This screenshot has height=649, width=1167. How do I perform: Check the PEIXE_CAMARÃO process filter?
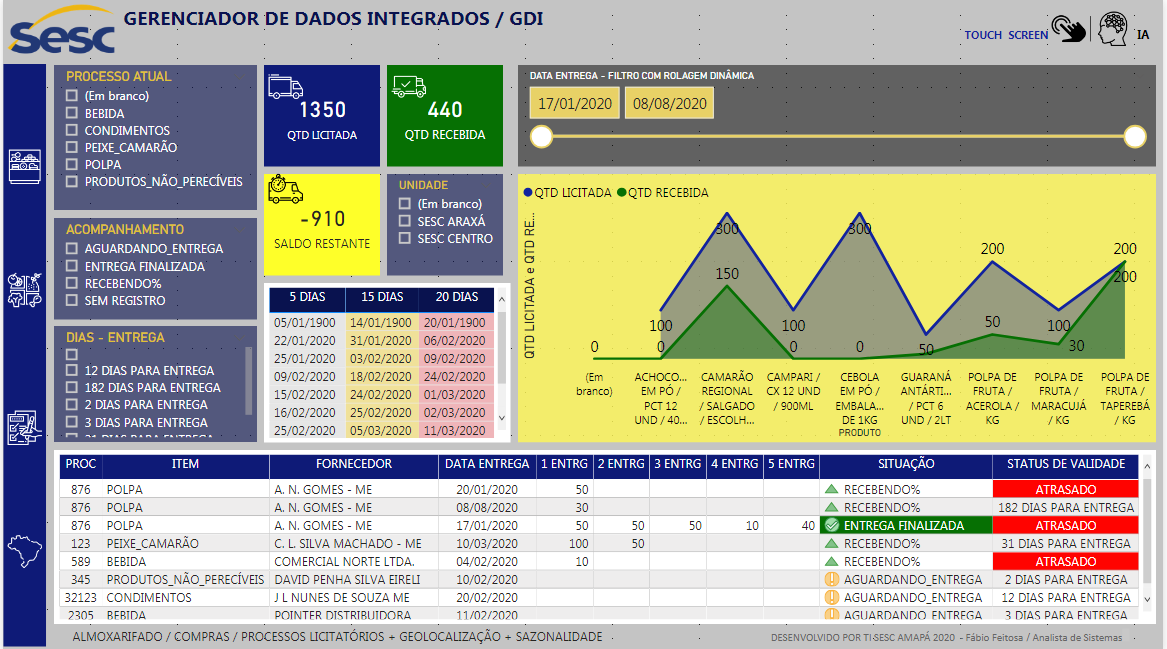coord(71,147)
